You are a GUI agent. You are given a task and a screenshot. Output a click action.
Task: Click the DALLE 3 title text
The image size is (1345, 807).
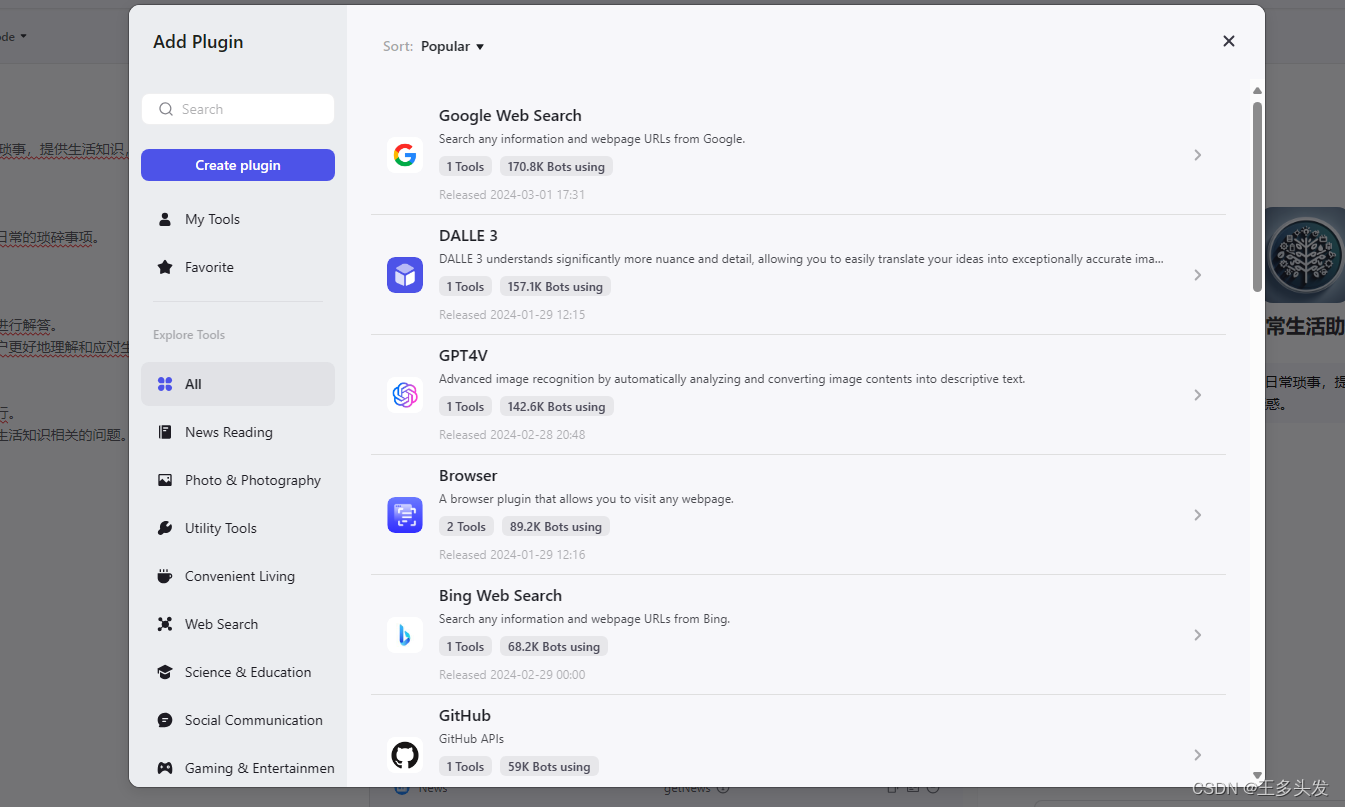[x=468, y=236]
